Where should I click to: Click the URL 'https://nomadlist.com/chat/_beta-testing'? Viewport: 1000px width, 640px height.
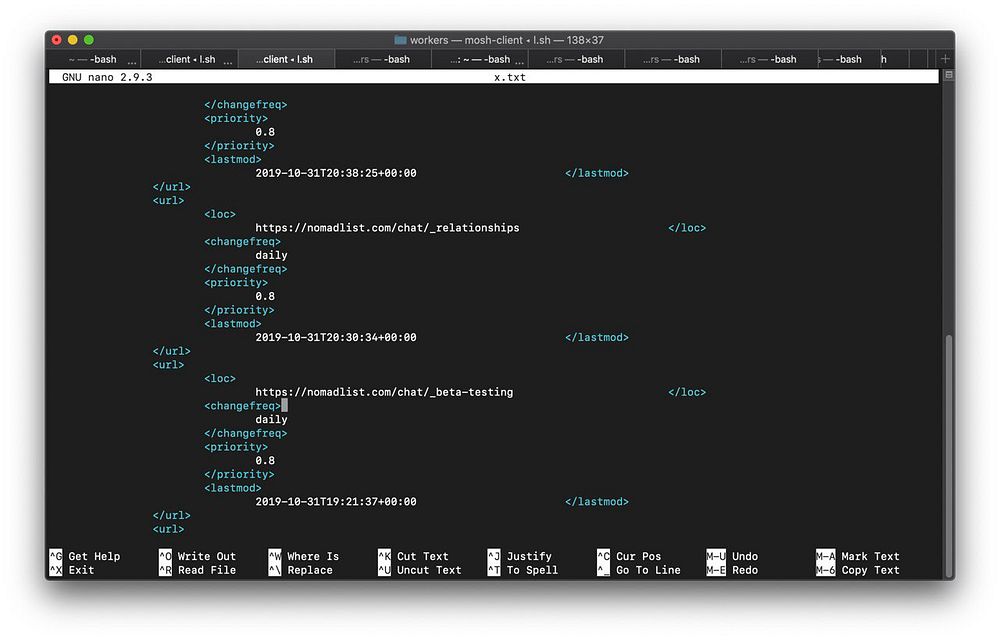(384, 393)
